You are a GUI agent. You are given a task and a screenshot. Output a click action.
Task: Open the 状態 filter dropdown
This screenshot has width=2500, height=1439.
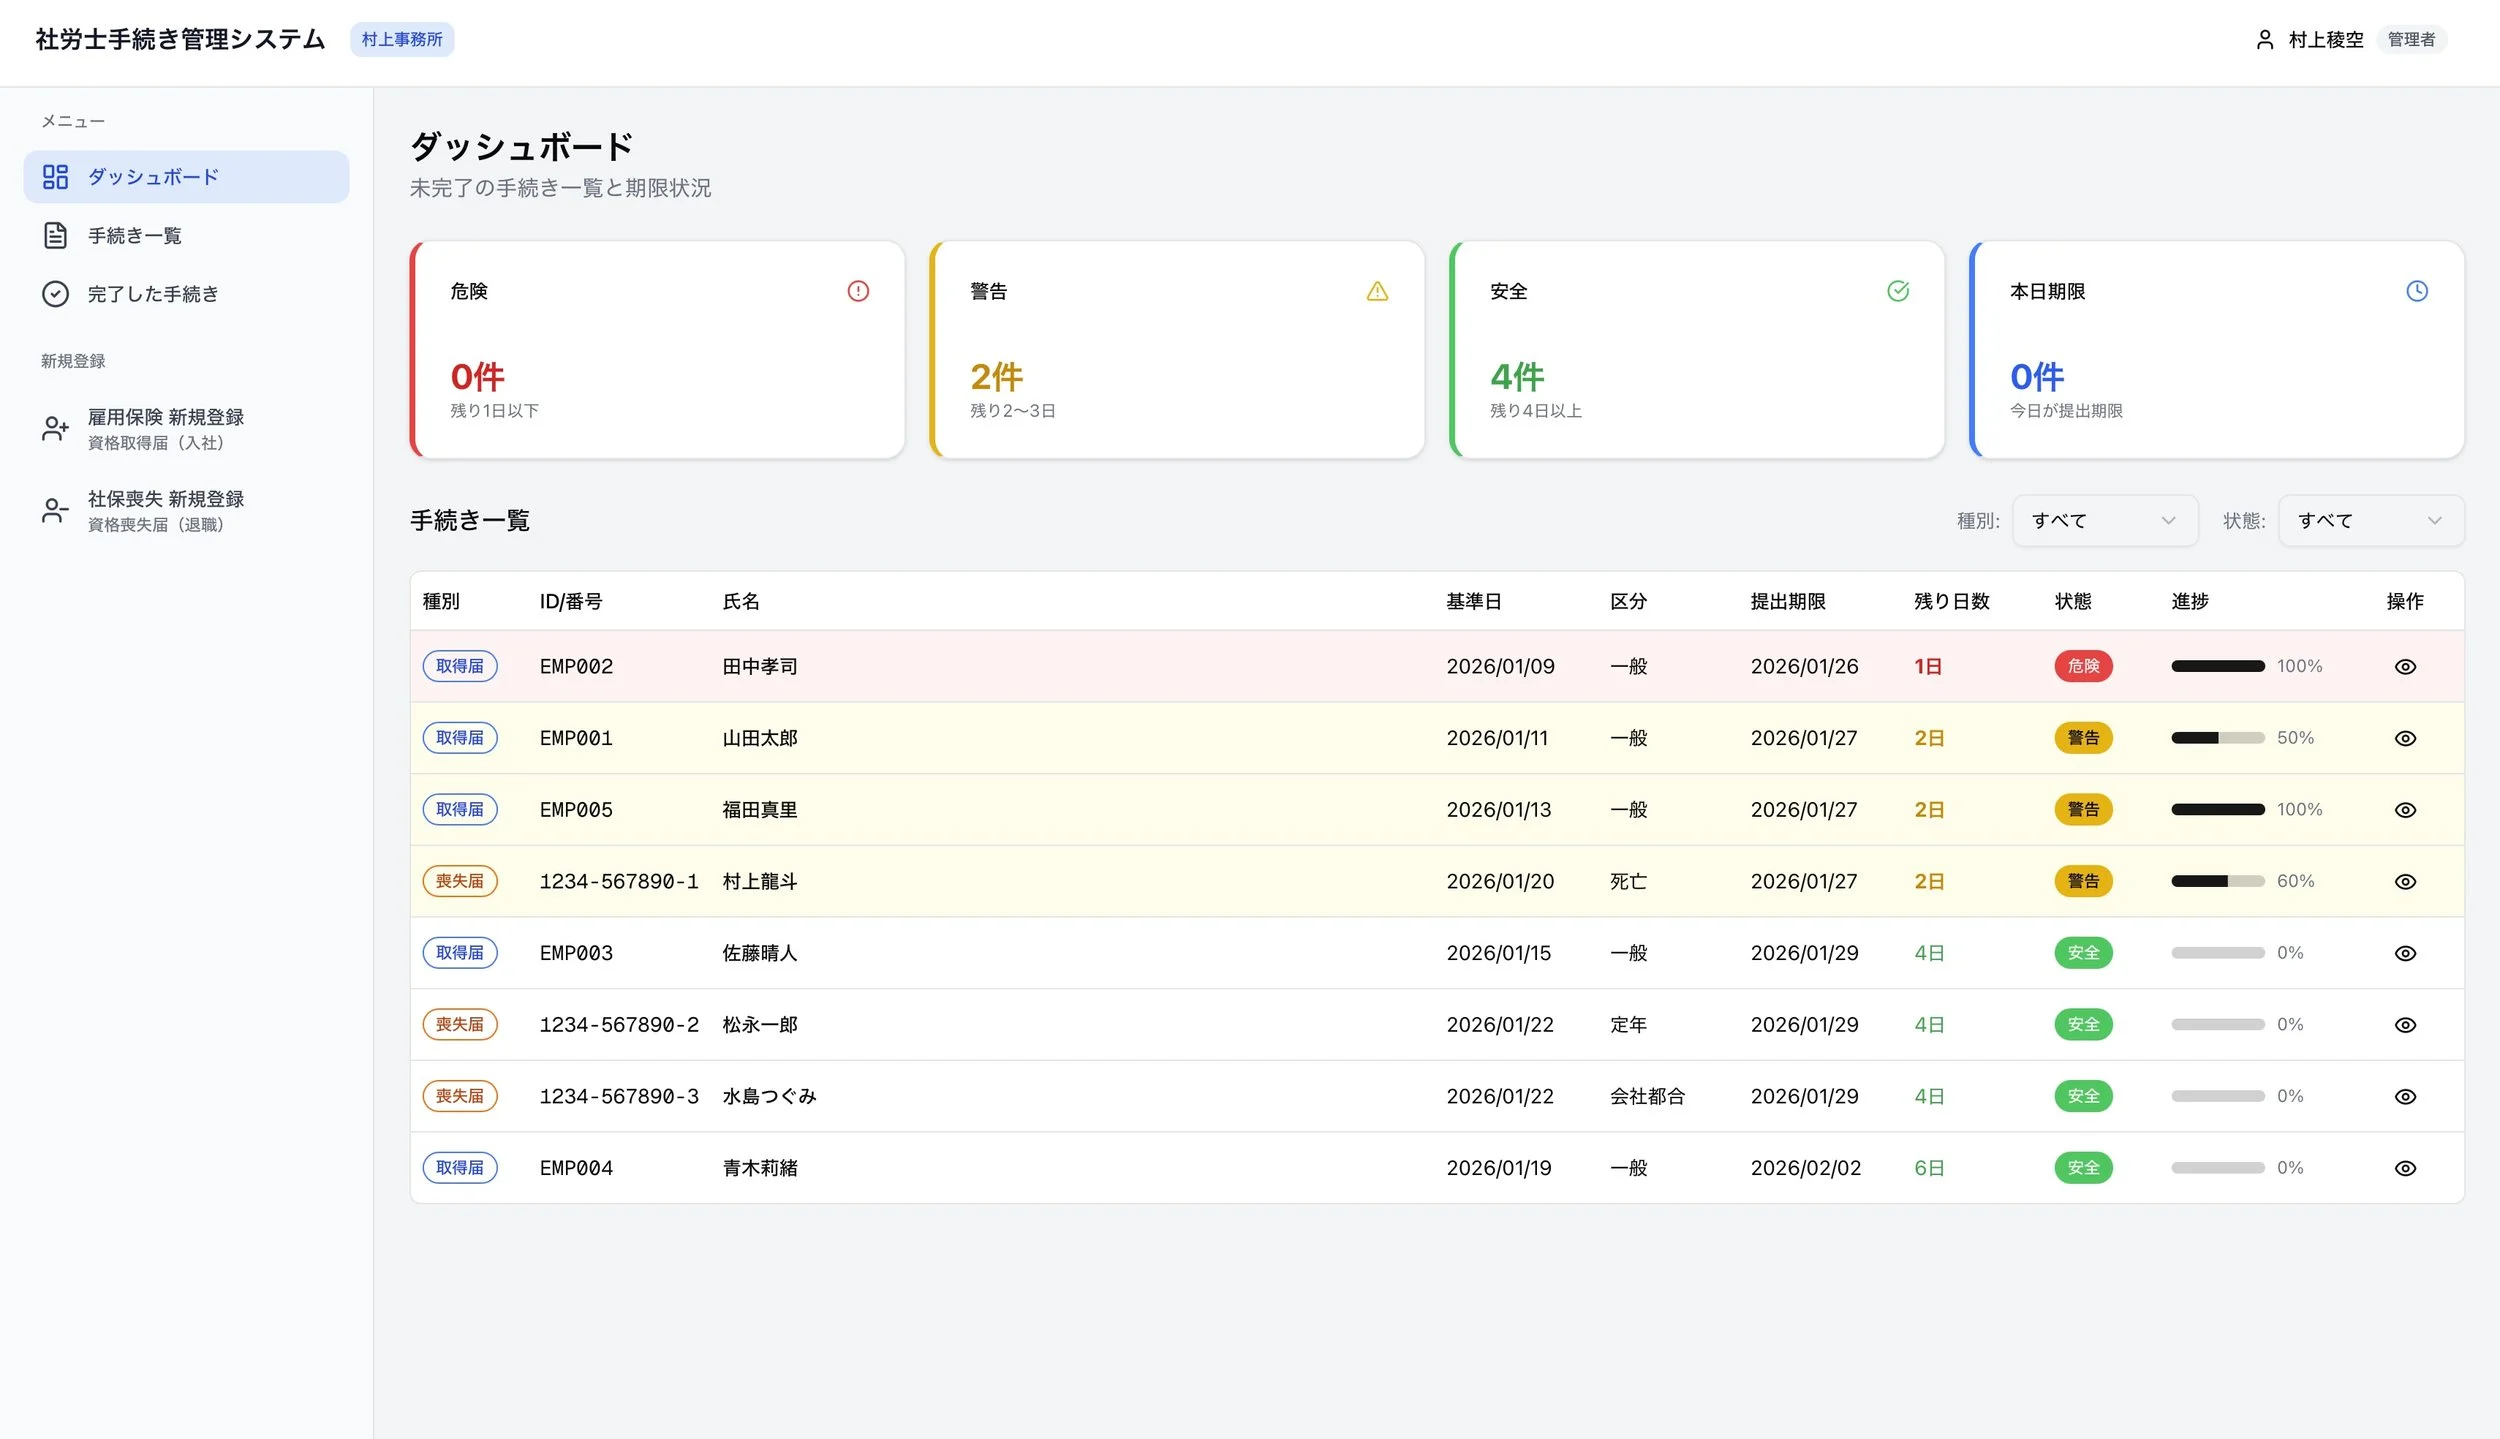coord(2370,521)
